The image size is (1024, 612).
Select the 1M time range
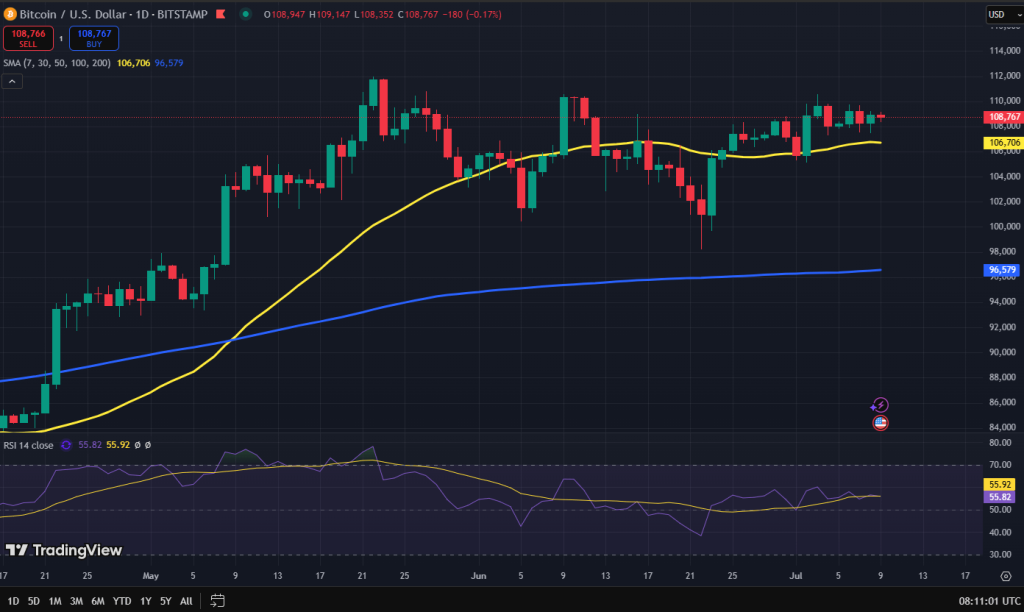click(55, 601)
